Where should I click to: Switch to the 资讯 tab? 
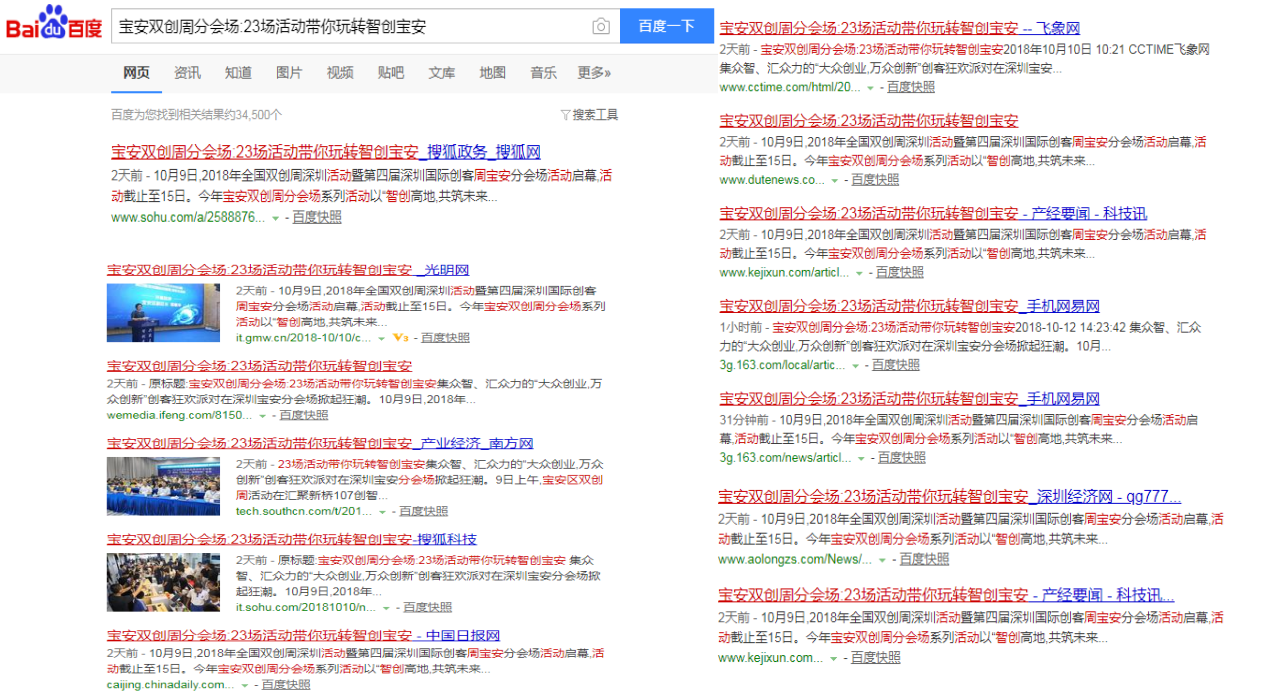click(187, 73)
